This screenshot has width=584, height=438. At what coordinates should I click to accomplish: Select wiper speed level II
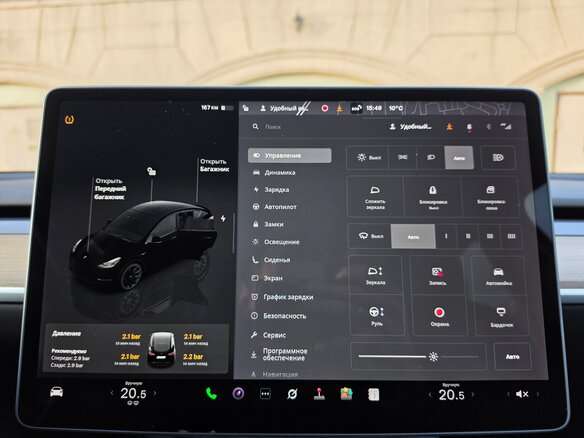468,236
